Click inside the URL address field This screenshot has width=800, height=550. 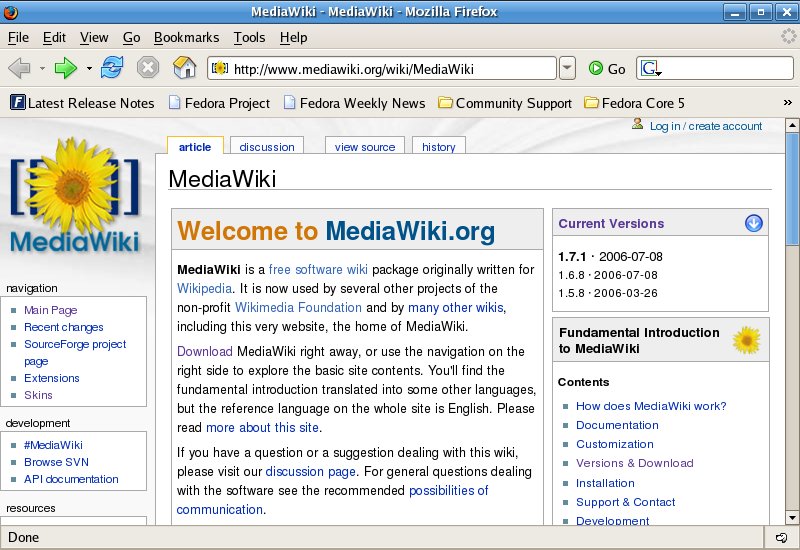click(381, 68)
